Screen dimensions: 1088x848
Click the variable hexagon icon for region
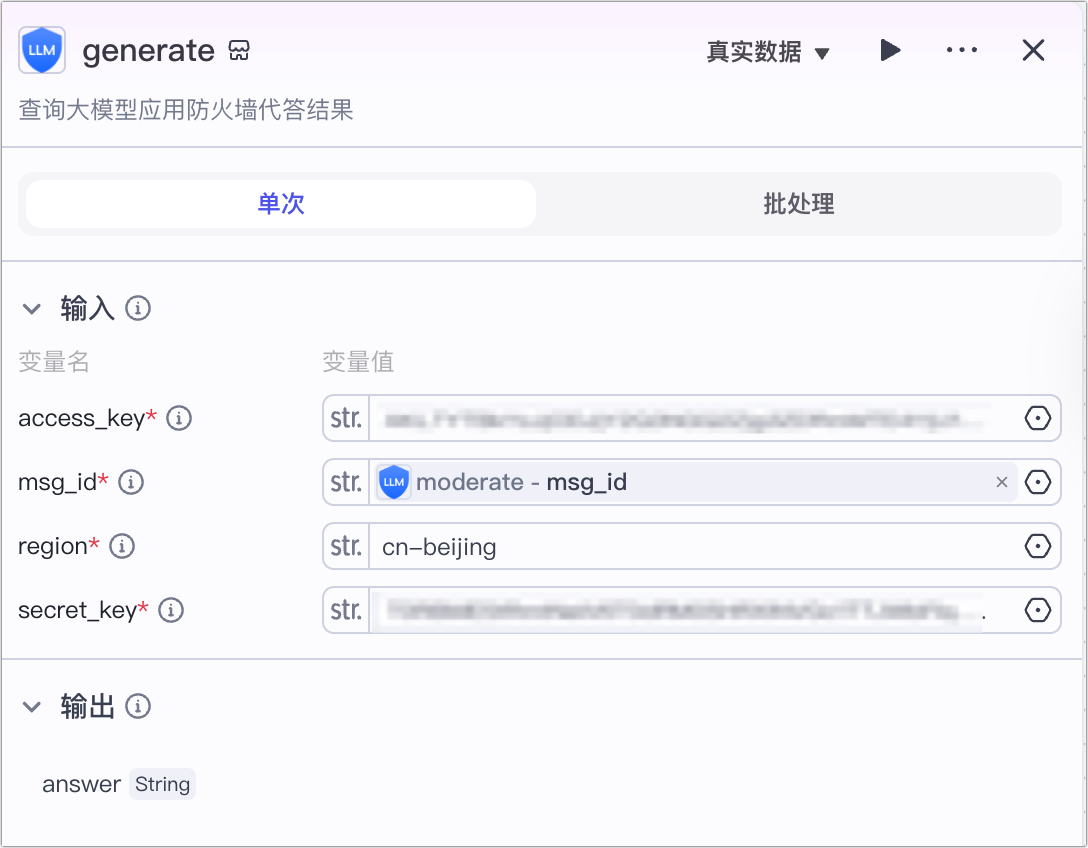[x=1038, y=546]
